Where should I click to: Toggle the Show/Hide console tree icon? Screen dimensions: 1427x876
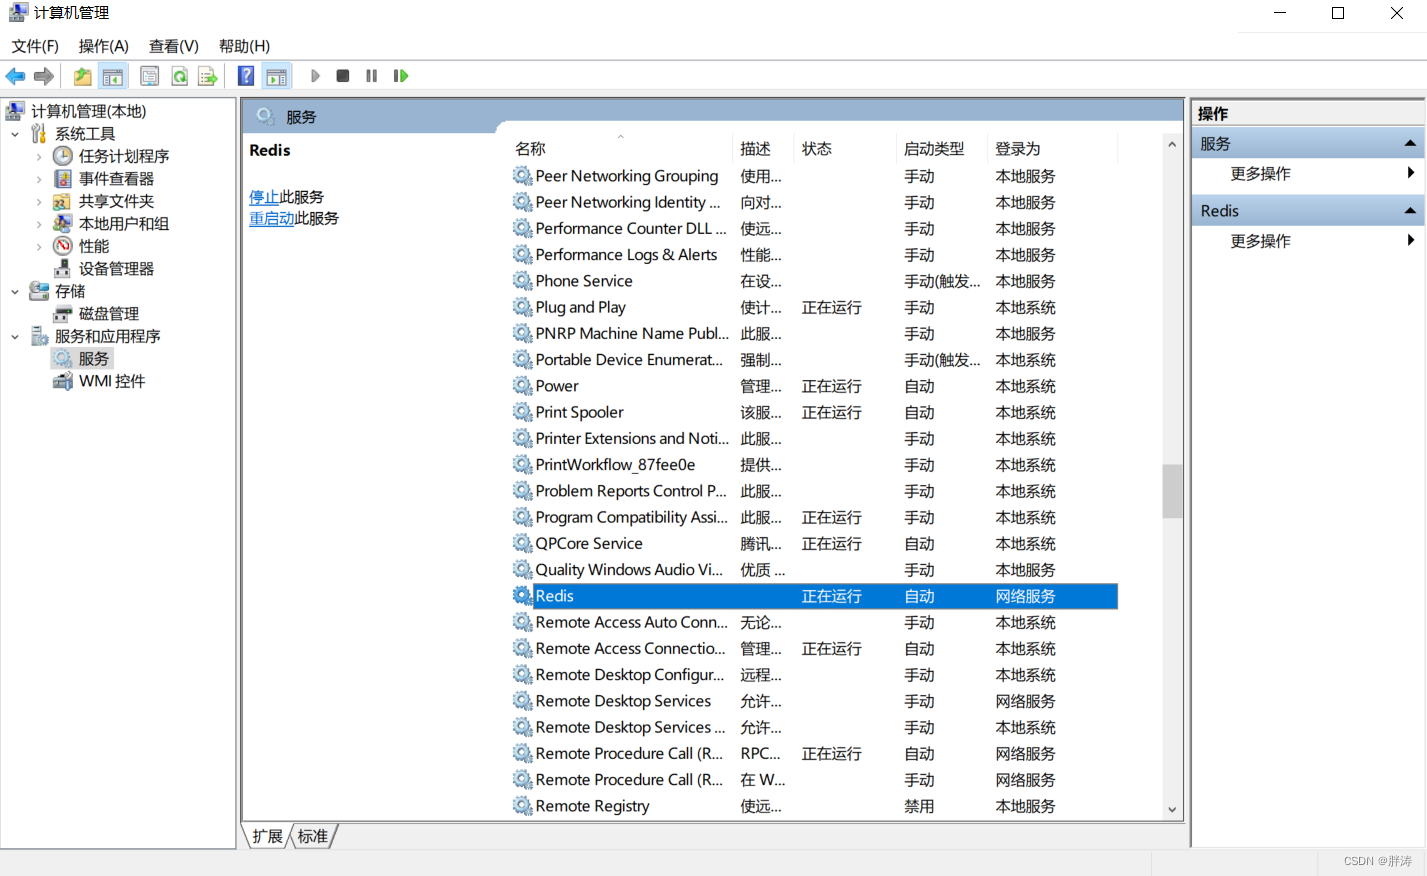113,76
